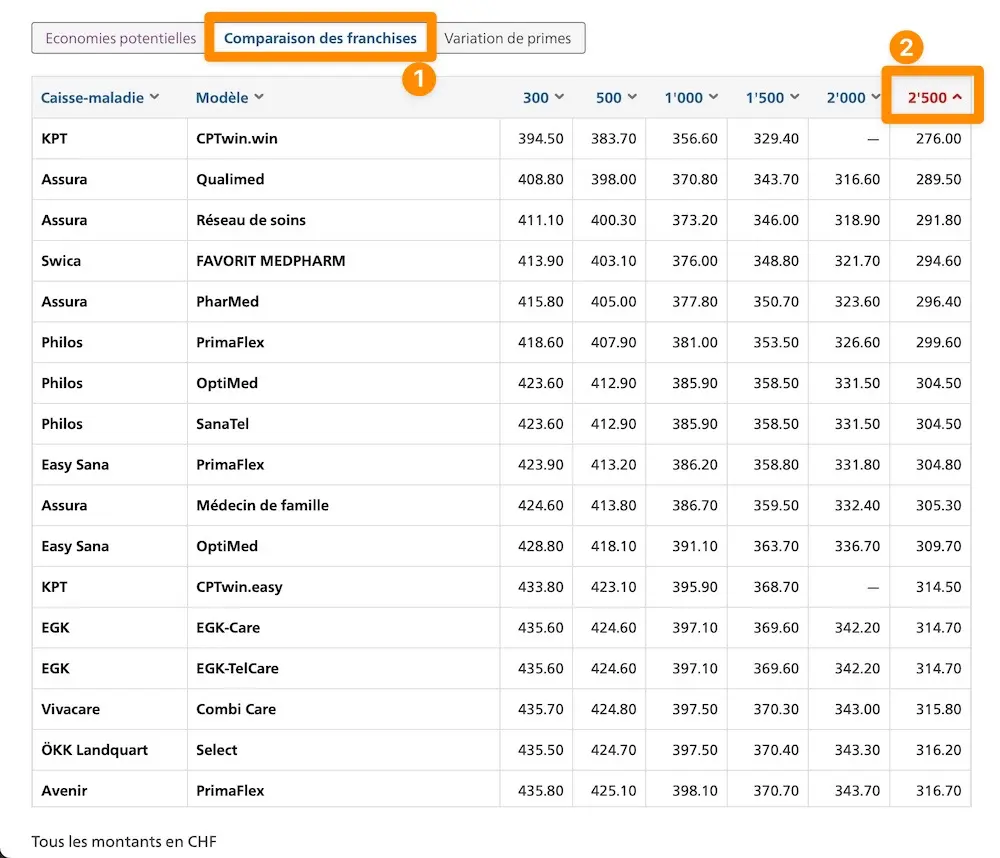The width and height of the screenshot is (1000, 858).
Task: Sort by Caisse-maladie column header
Action: point(99,98)
